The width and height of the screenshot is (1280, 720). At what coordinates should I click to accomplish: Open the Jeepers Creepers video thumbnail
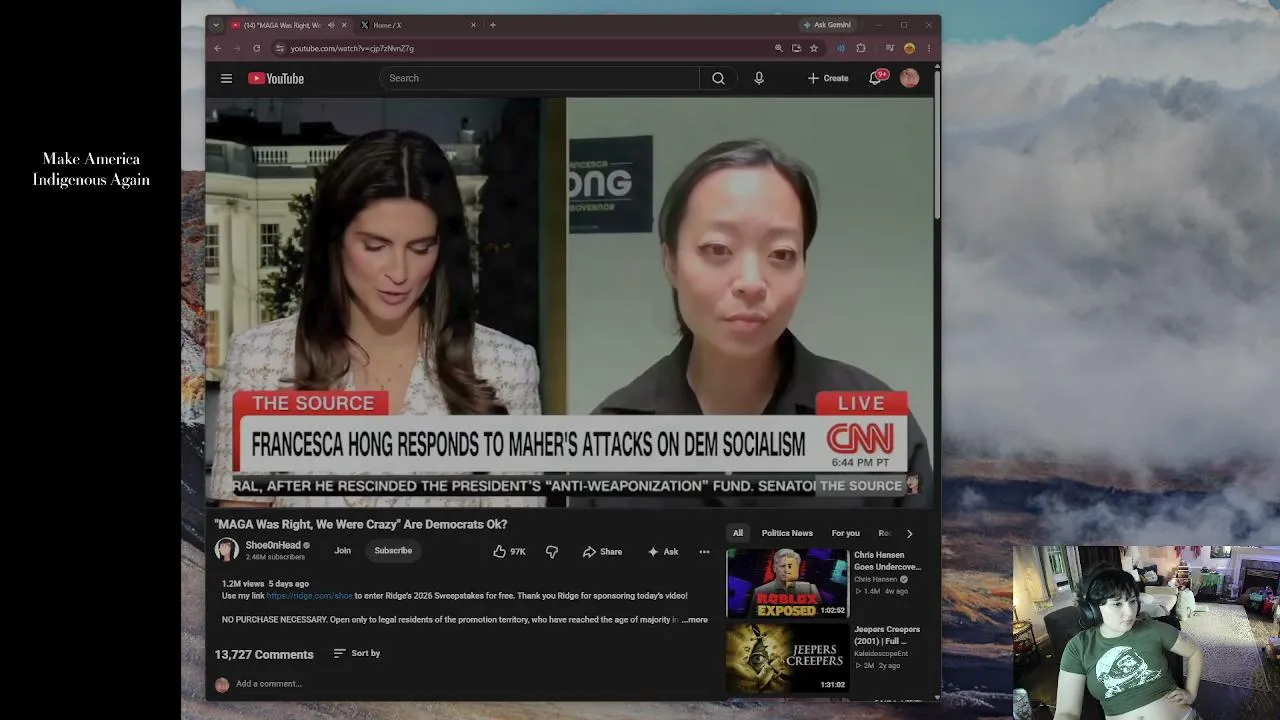point(787,658)
